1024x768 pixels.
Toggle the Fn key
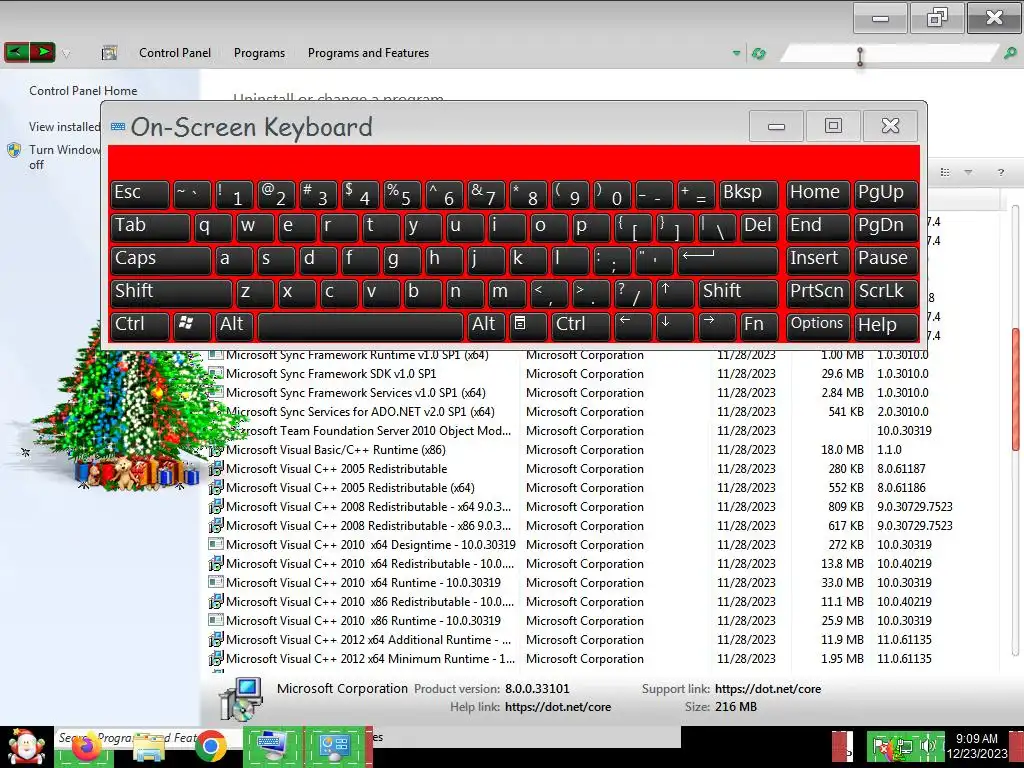point(759,325)
